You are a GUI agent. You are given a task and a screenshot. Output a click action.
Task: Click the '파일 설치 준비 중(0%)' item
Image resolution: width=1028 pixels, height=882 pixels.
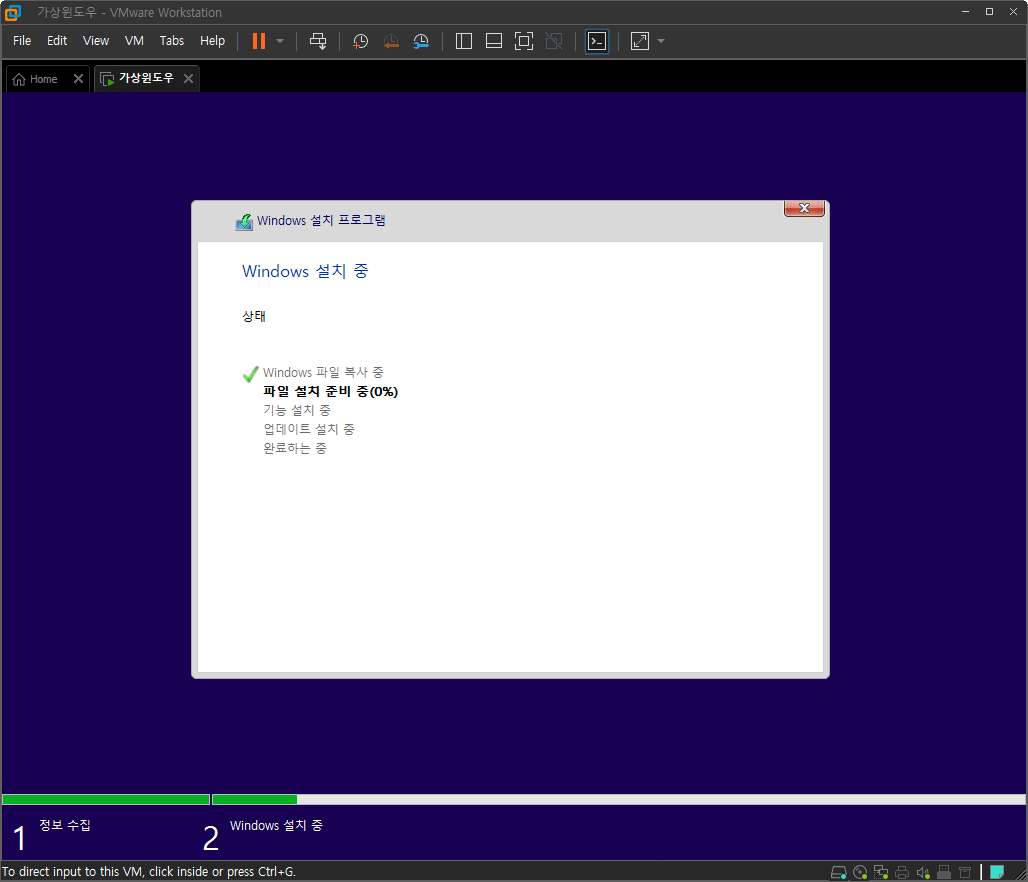tap(330, 391)
